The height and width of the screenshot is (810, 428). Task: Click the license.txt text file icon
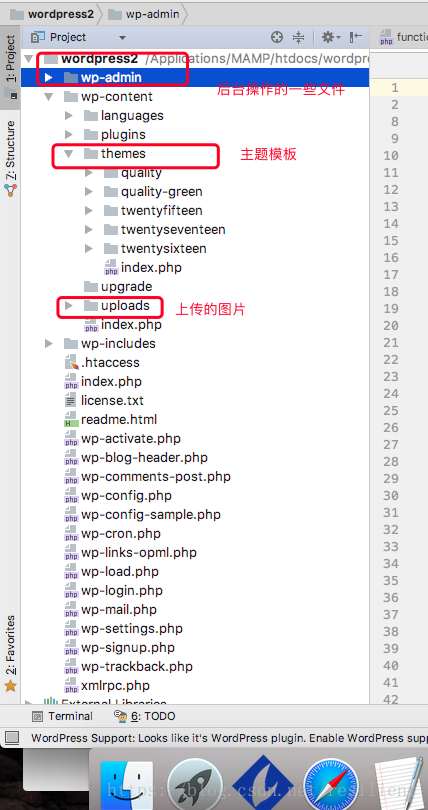(x=71, y=400)
